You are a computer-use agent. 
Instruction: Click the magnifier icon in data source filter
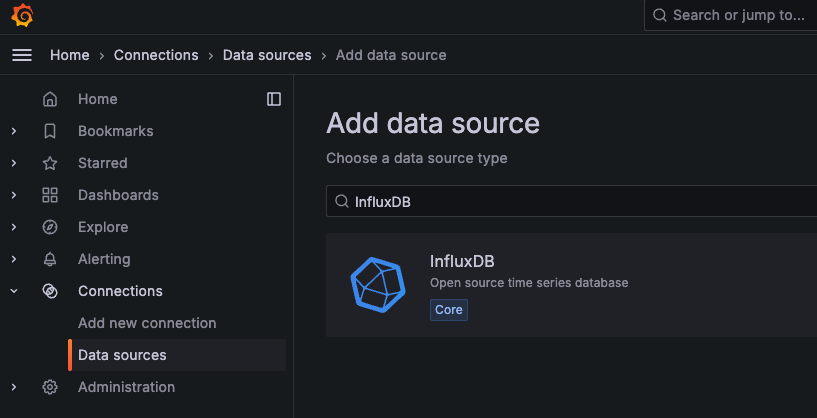[342, 201]
